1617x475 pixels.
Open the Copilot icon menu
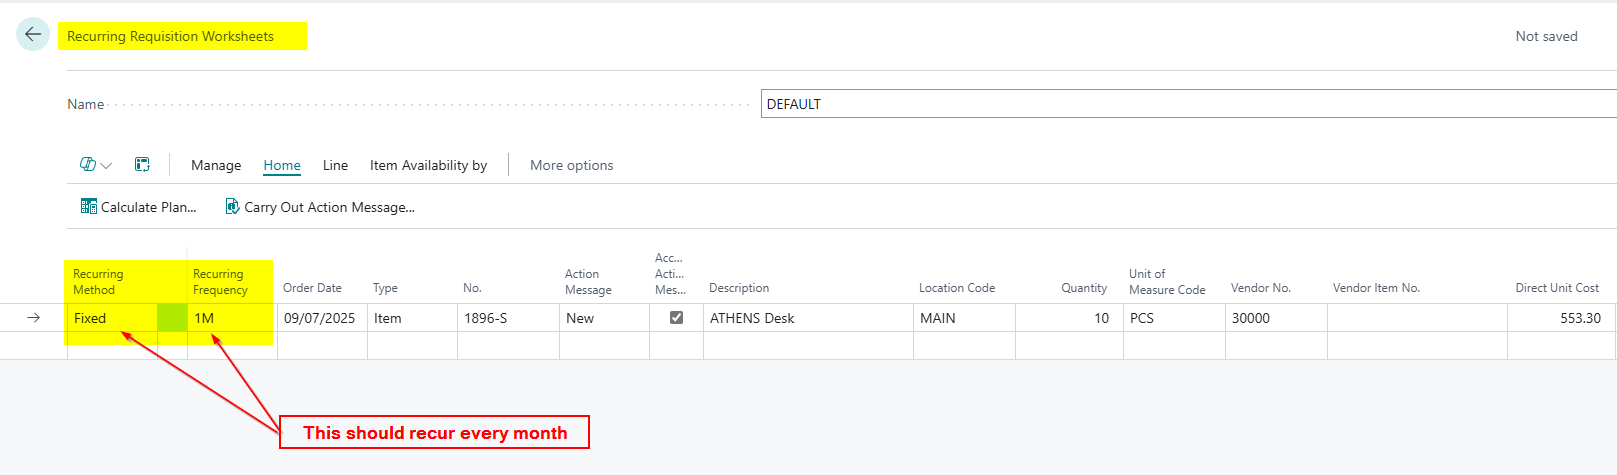pyautogui.click(x=88, y=165)
